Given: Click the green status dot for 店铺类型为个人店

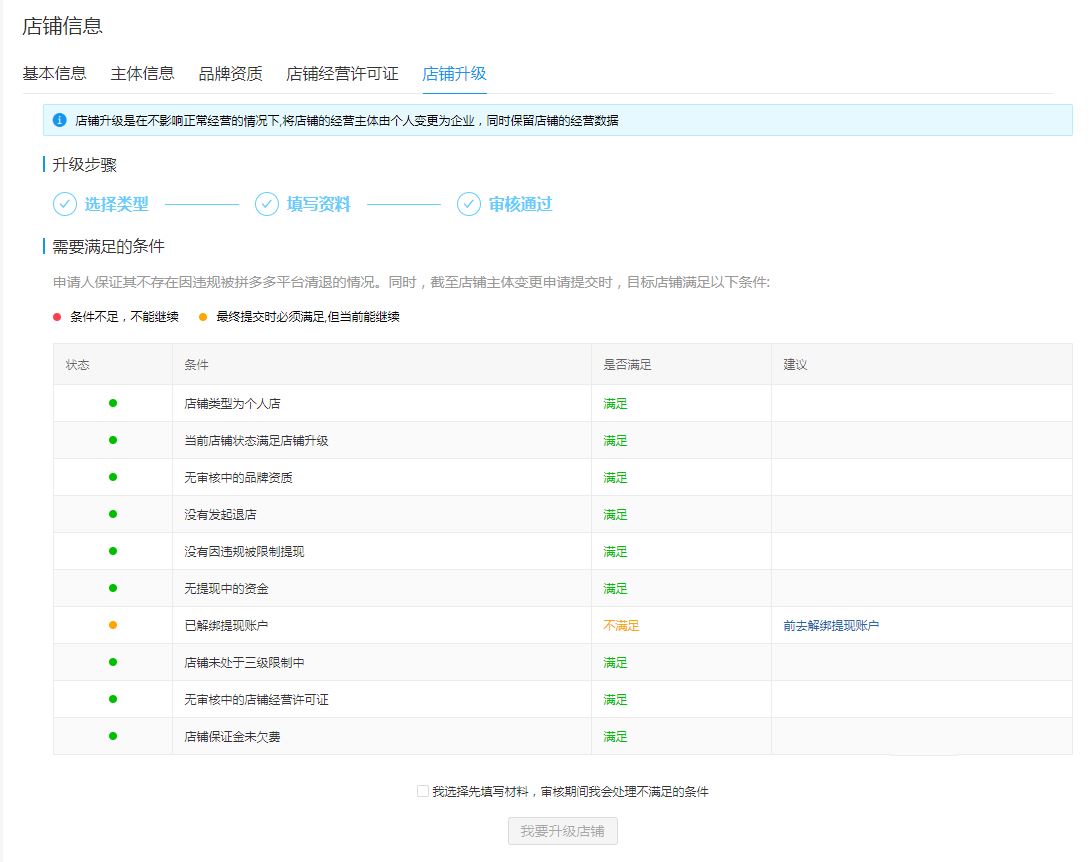Looking at the screenshot, I should click(x=113, y=403).
